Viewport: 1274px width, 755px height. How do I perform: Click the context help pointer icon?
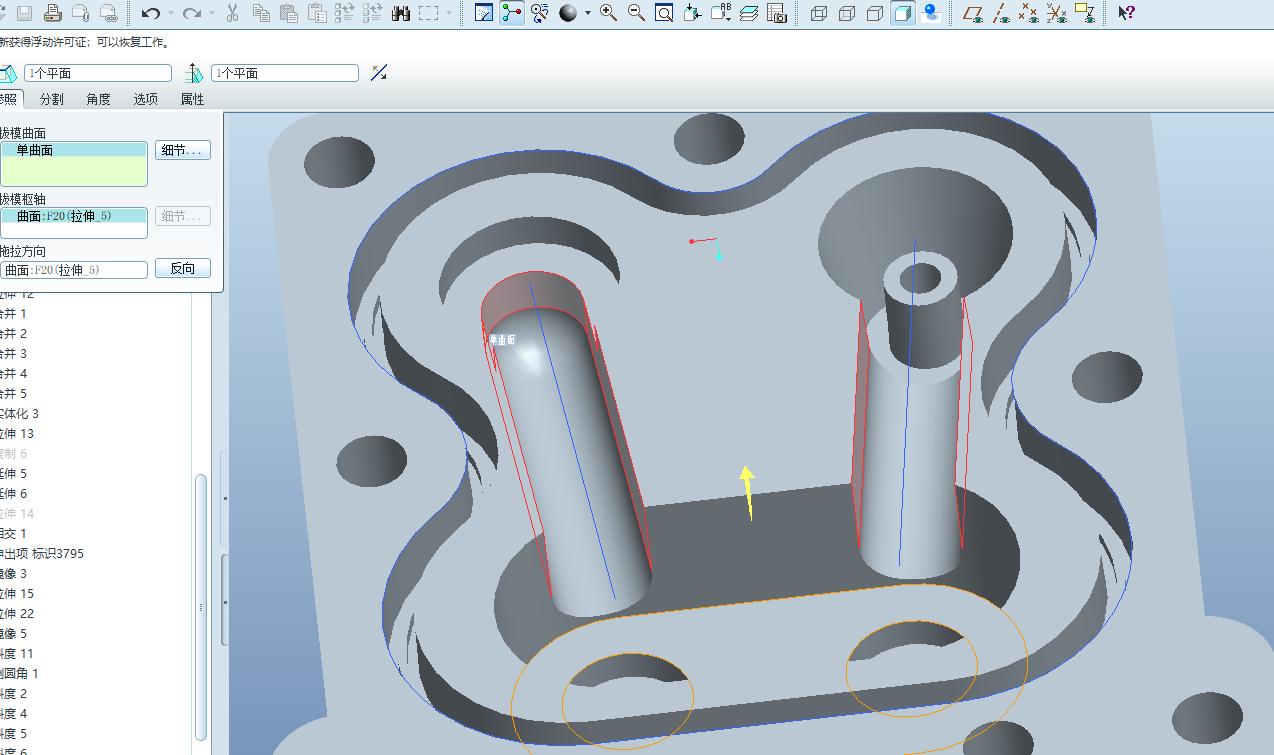[x=1126, y=13]
